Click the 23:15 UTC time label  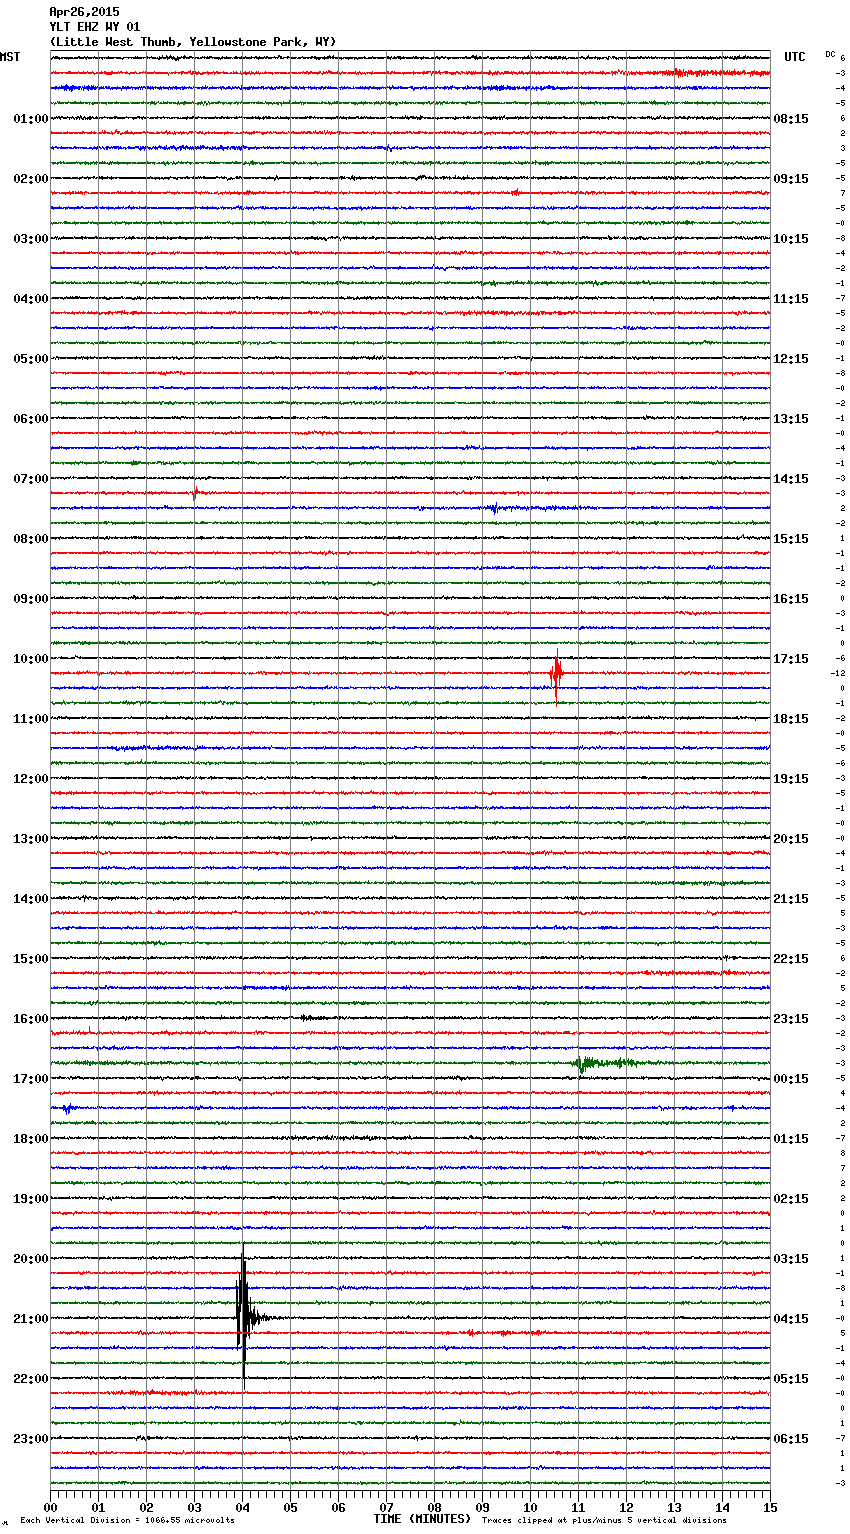coord(791,1019)
